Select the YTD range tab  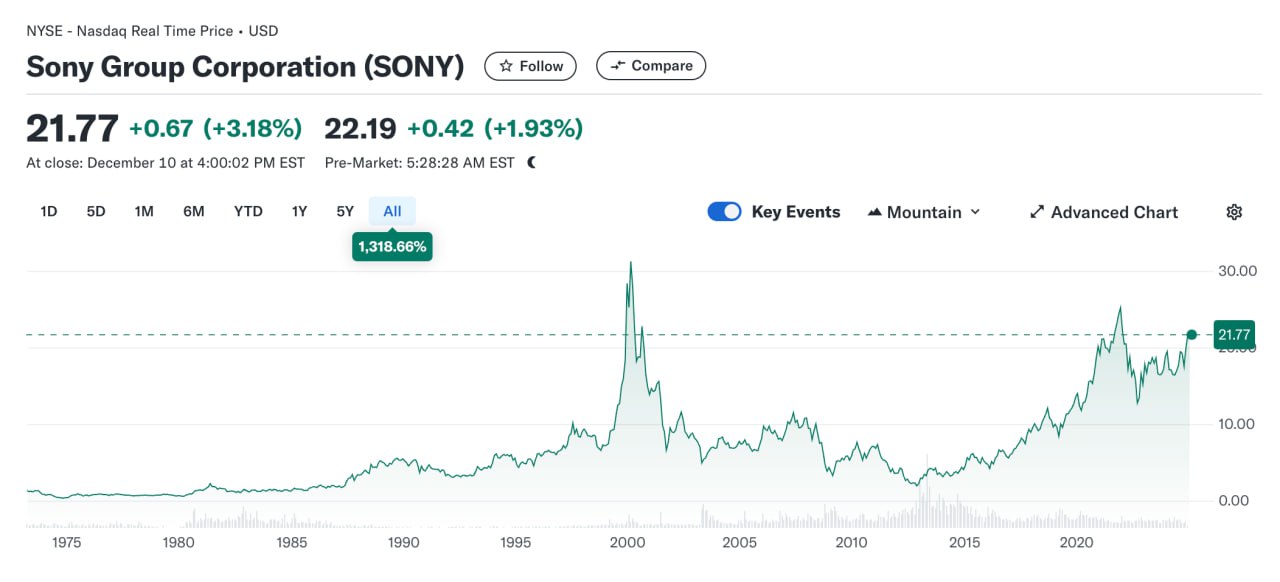click(x=248, y=211)
